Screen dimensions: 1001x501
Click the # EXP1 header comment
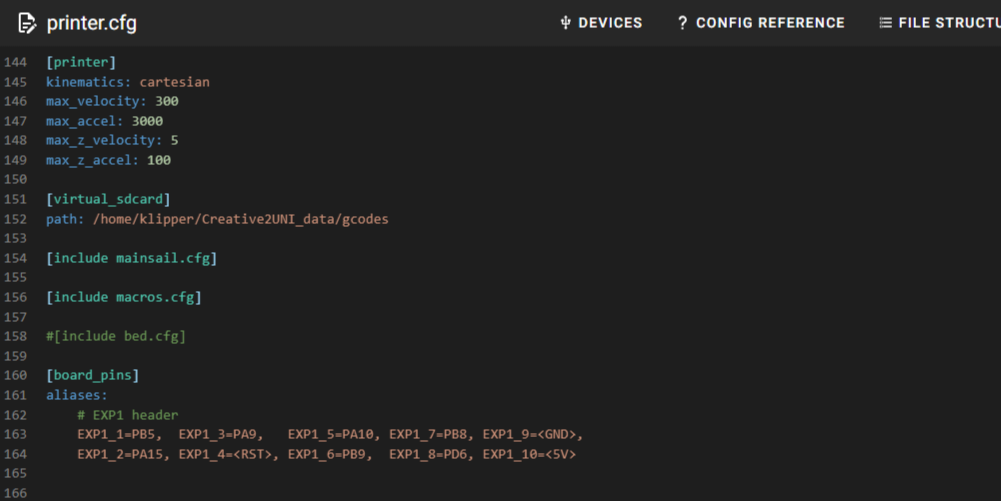click(x=127, y=414)
